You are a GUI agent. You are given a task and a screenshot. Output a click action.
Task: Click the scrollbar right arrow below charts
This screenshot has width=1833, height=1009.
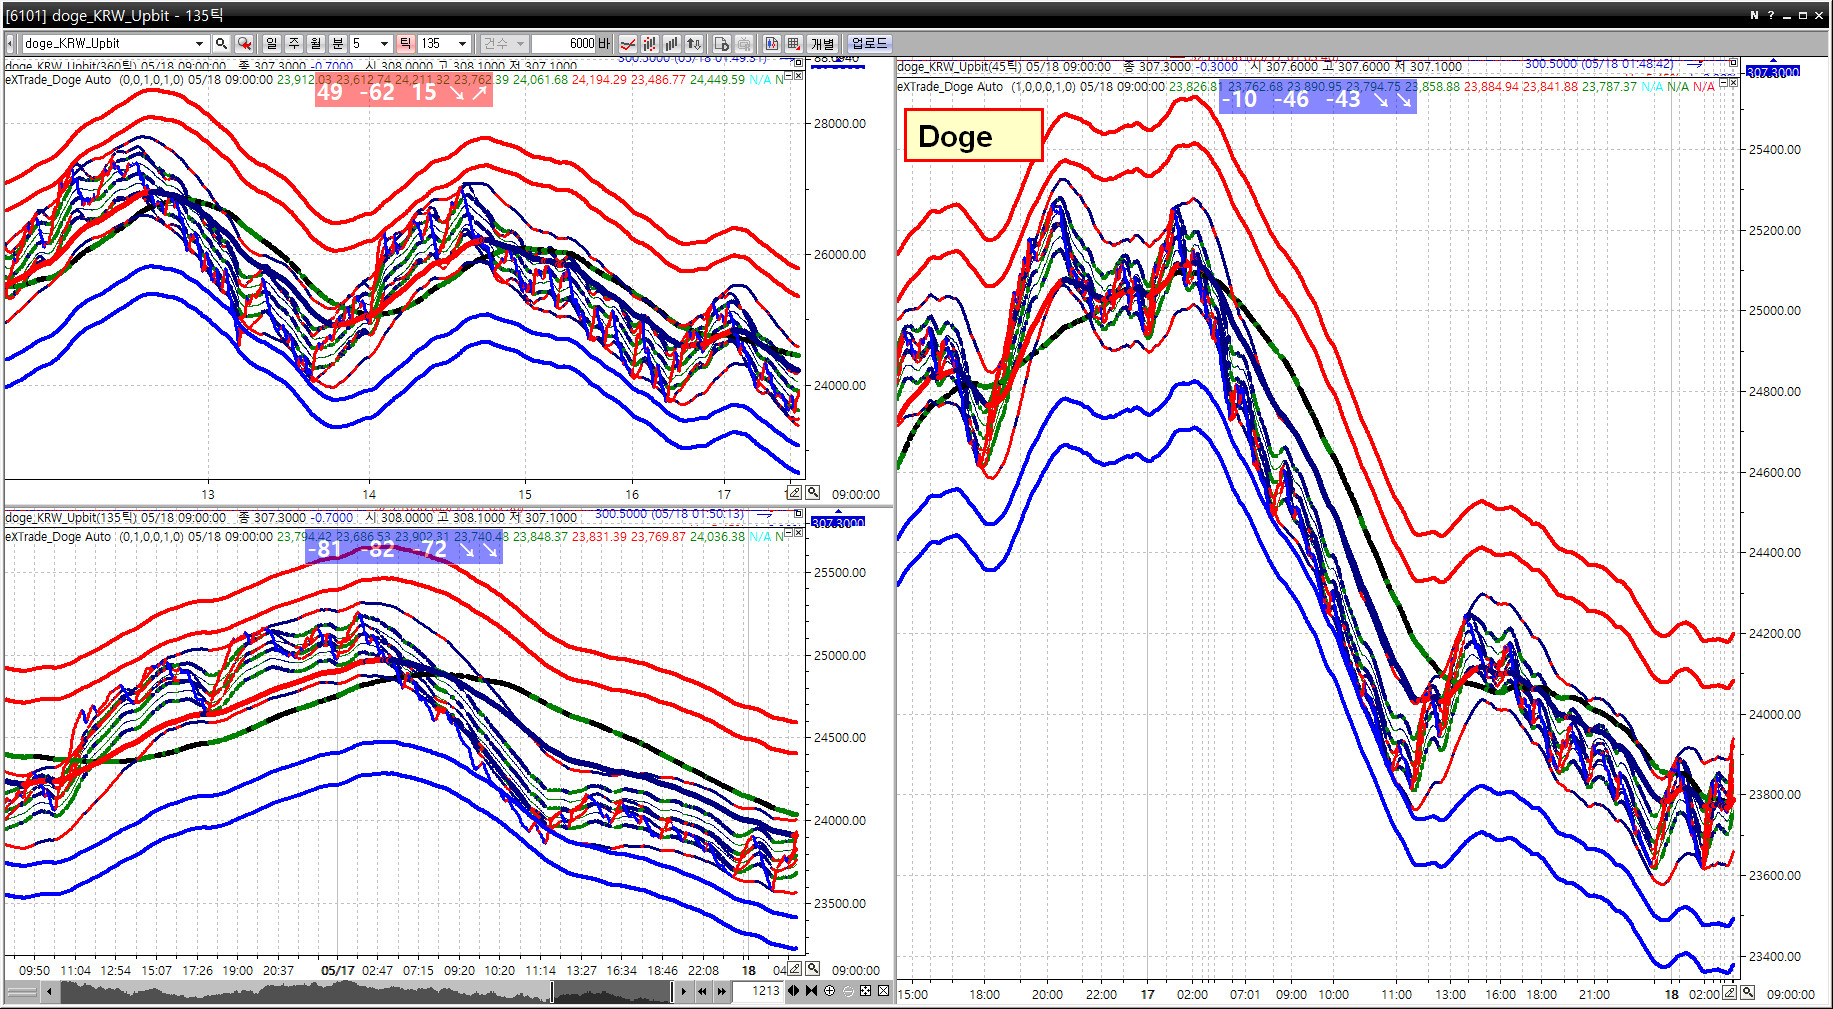coord(684,991)
